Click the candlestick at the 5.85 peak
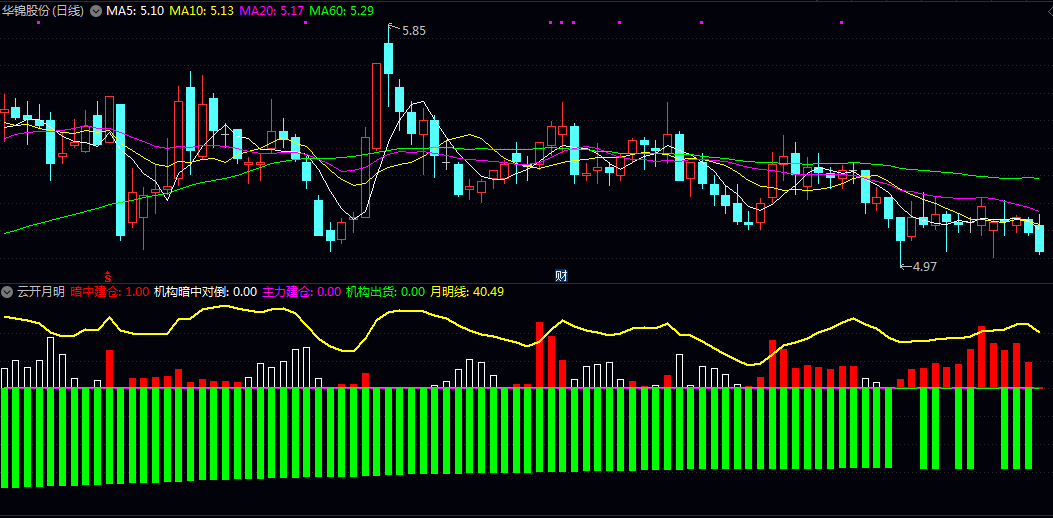This screenshot has width=1053, height=518. coord(388,58)
